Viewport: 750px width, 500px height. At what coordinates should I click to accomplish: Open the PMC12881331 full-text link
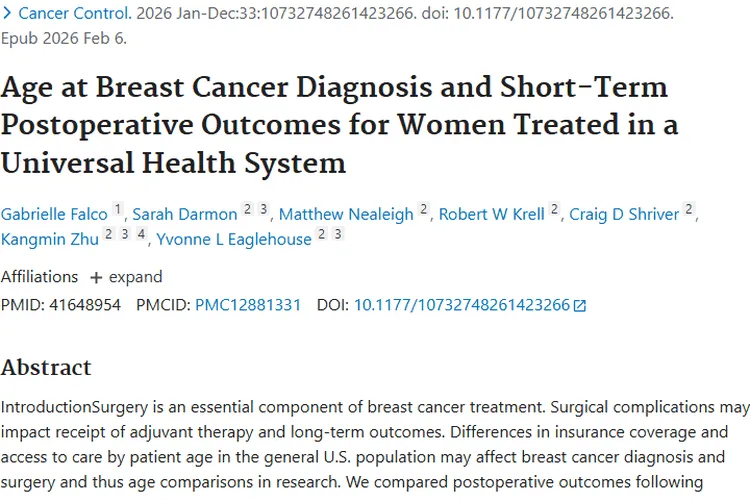click(248, 305)
